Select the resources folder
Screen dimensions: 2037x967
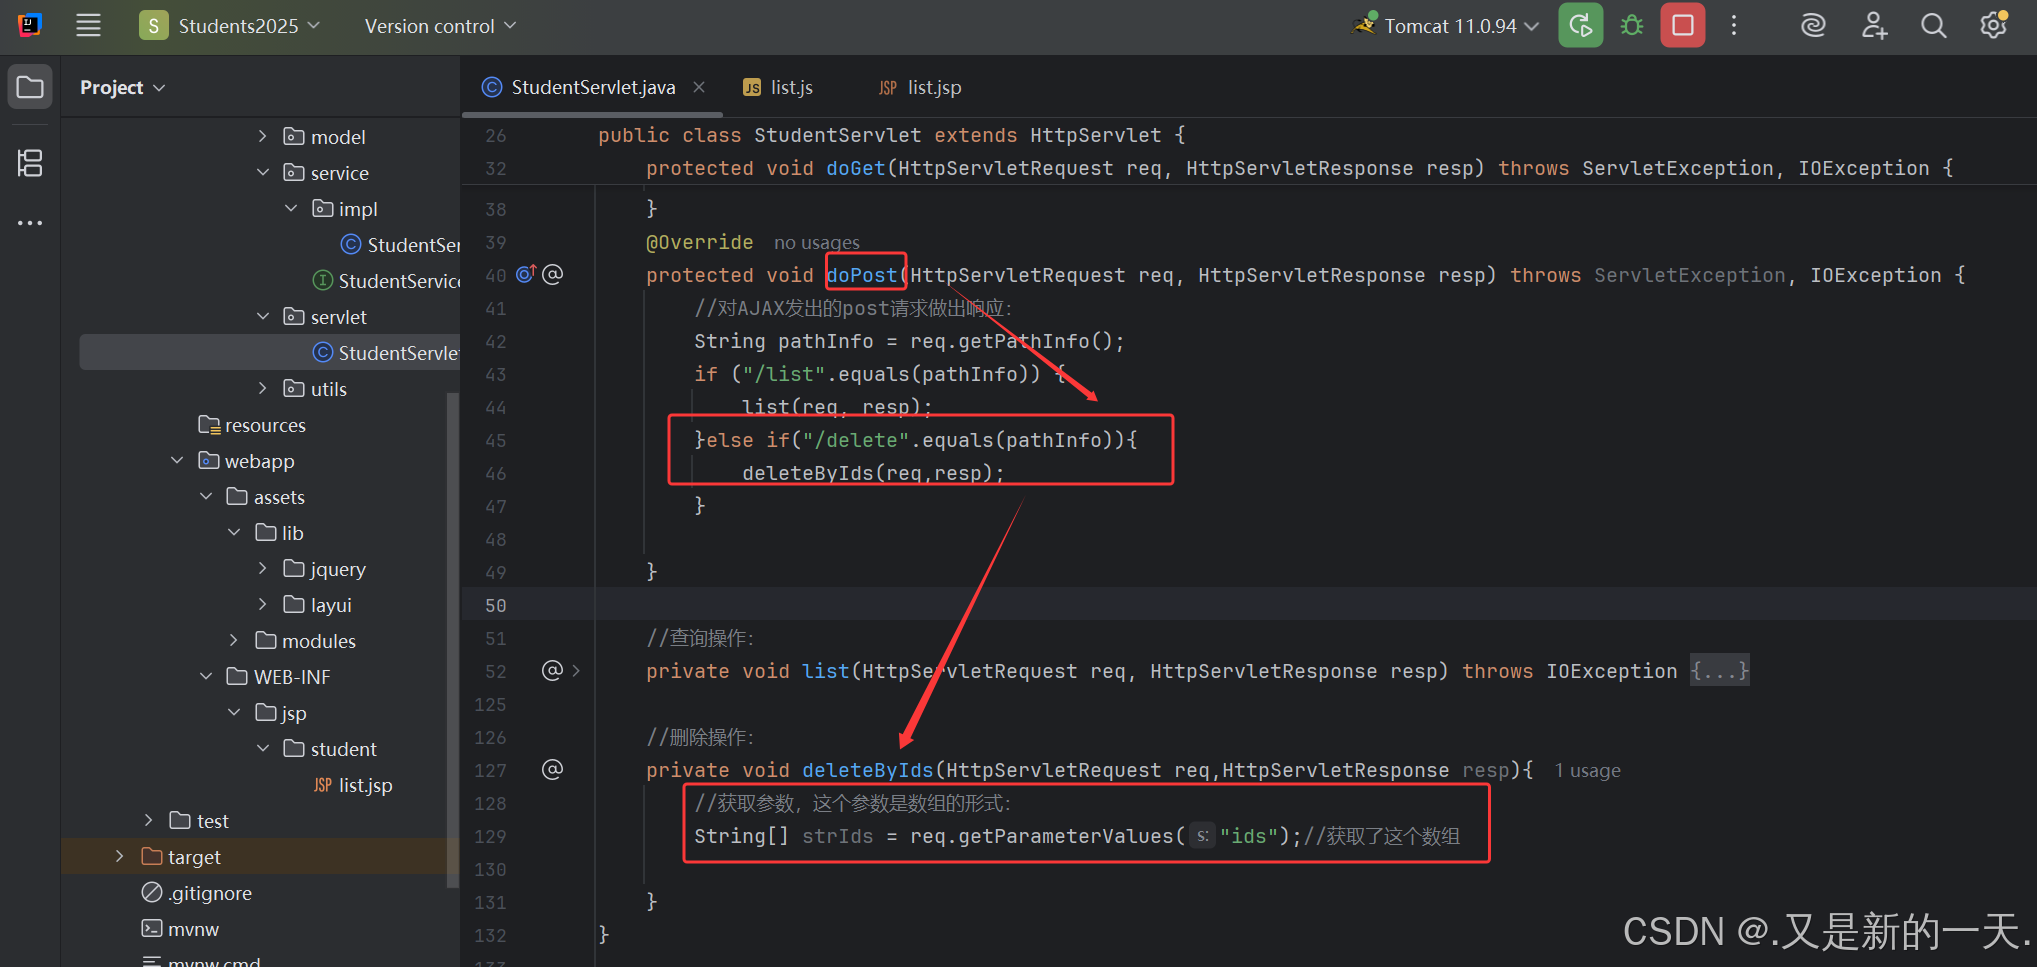(x=252, y=424)
